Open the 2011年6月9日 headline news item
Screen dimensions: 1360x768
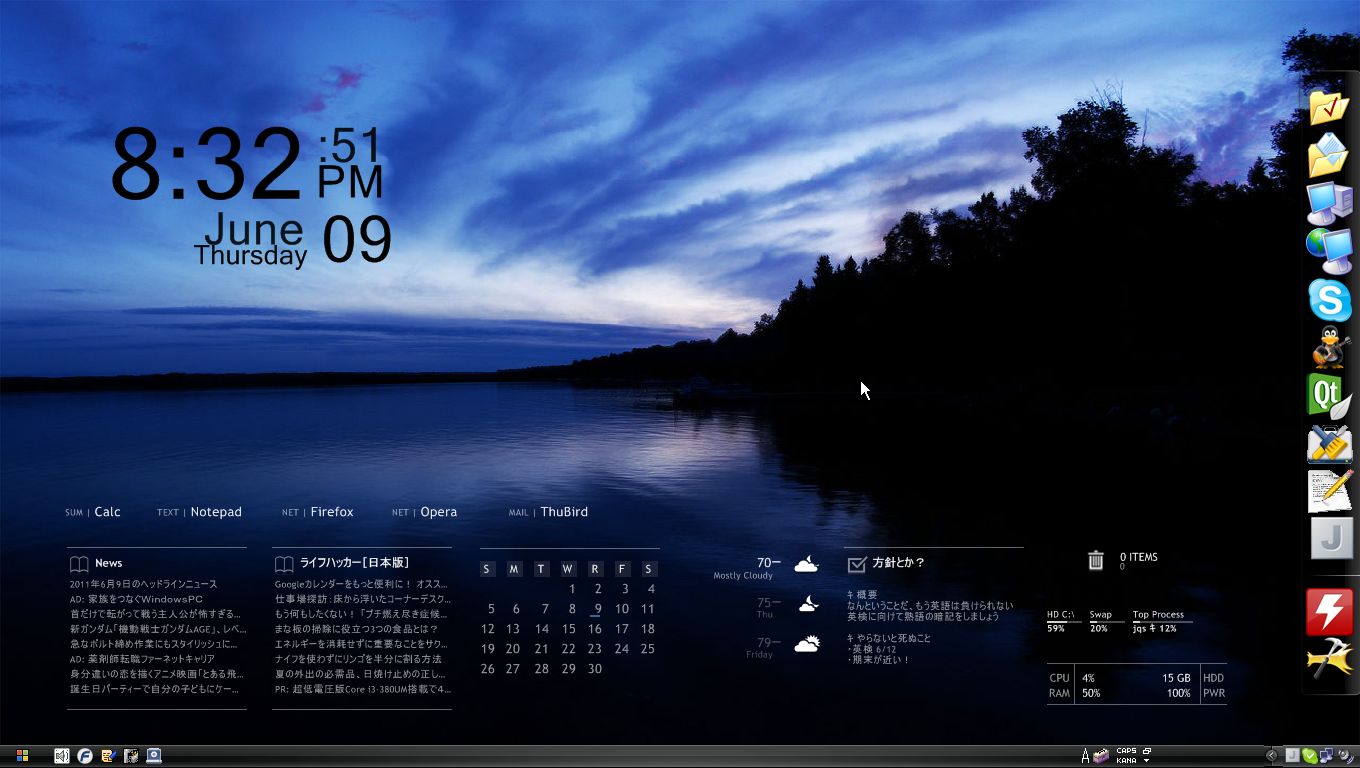(143, 584)
